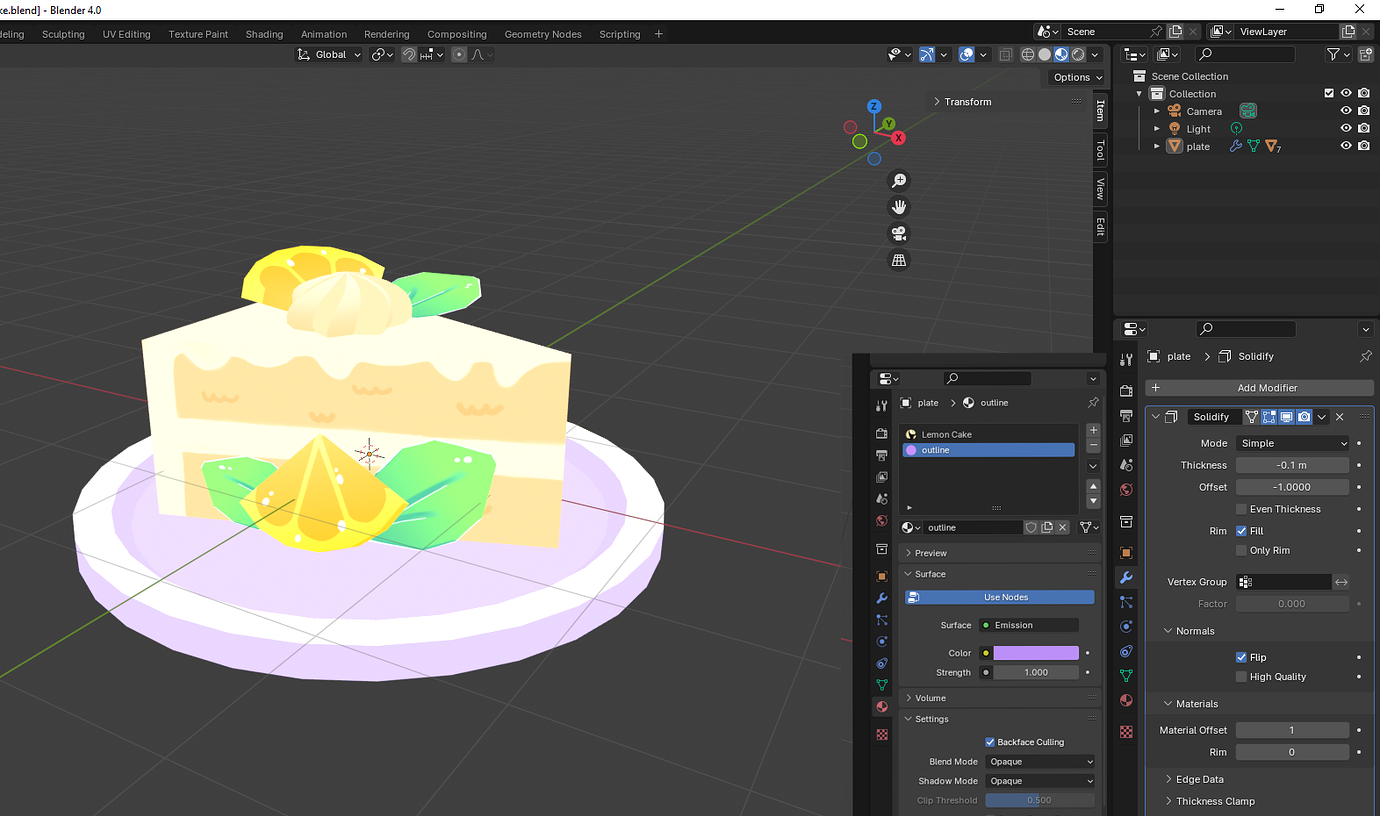The width and height of the screenshot is (1380, 816).
Task: Toggle the camera view icon in viewport
Action: [899, 233]
